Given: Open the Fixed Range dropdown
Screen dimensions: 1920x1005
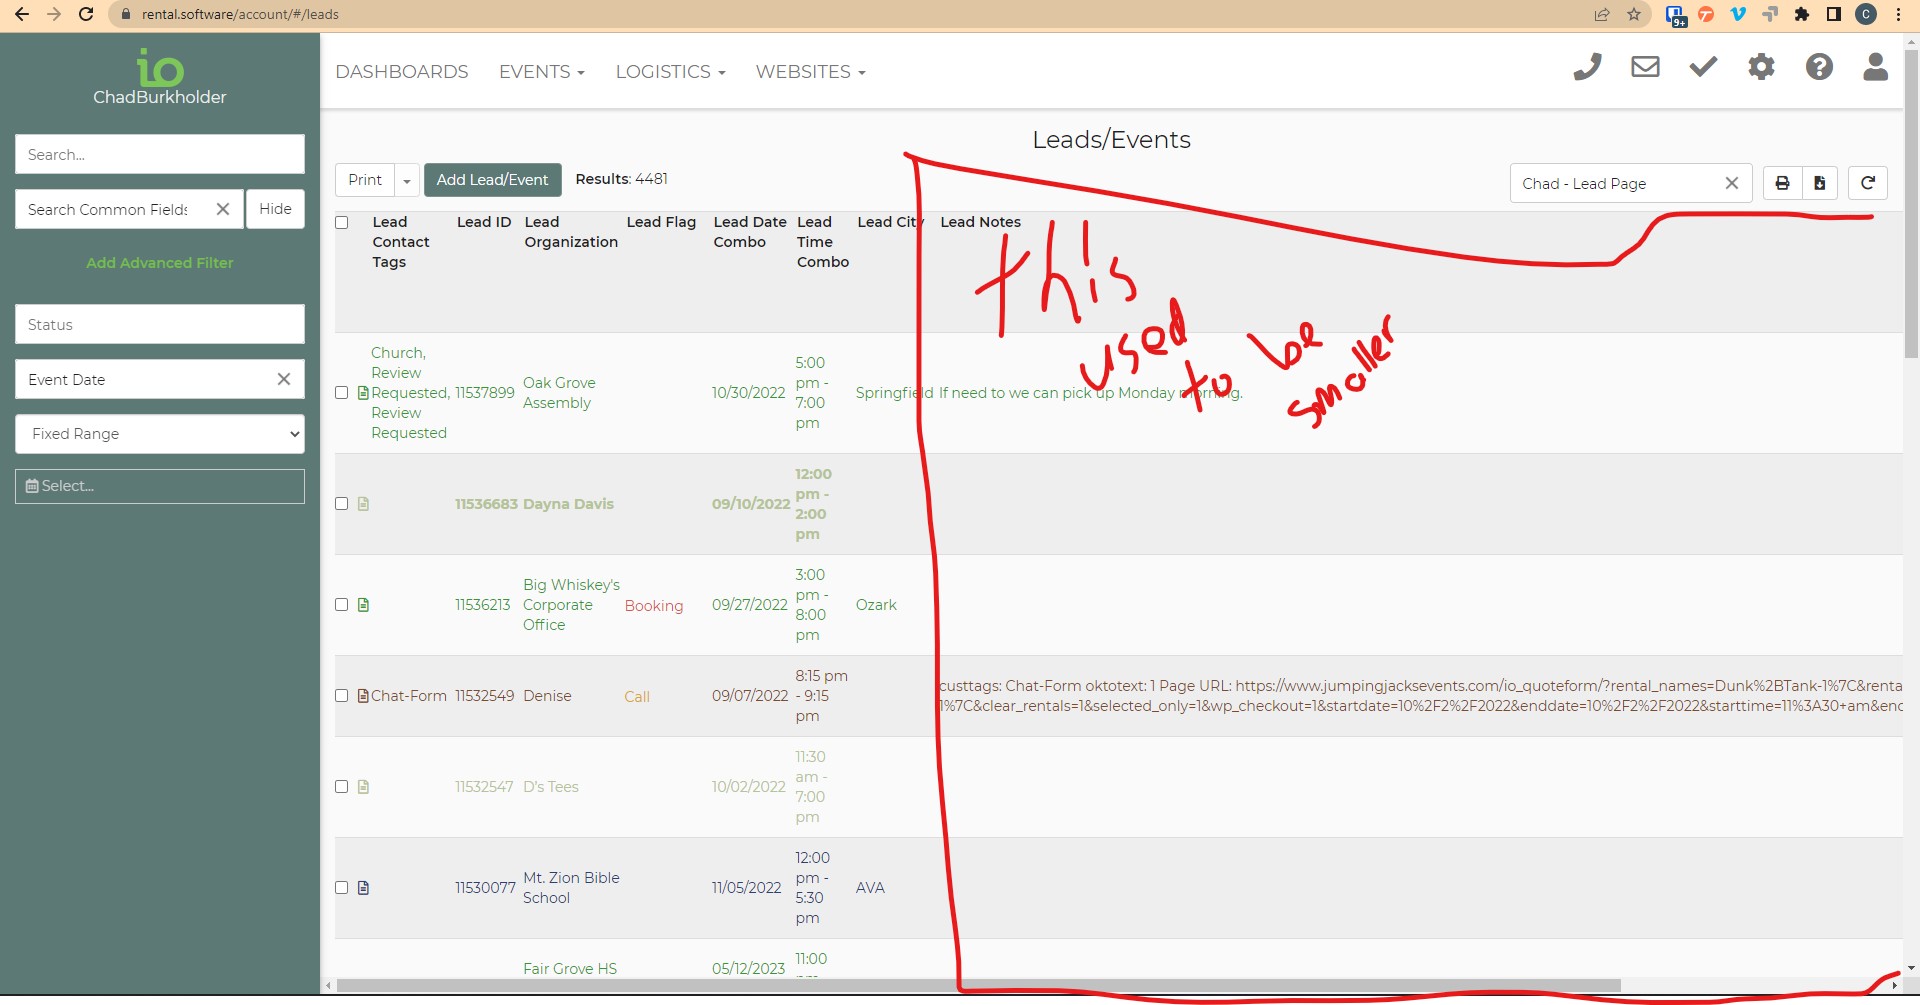Looking at the screenshot, I should (x=160, y=434).
